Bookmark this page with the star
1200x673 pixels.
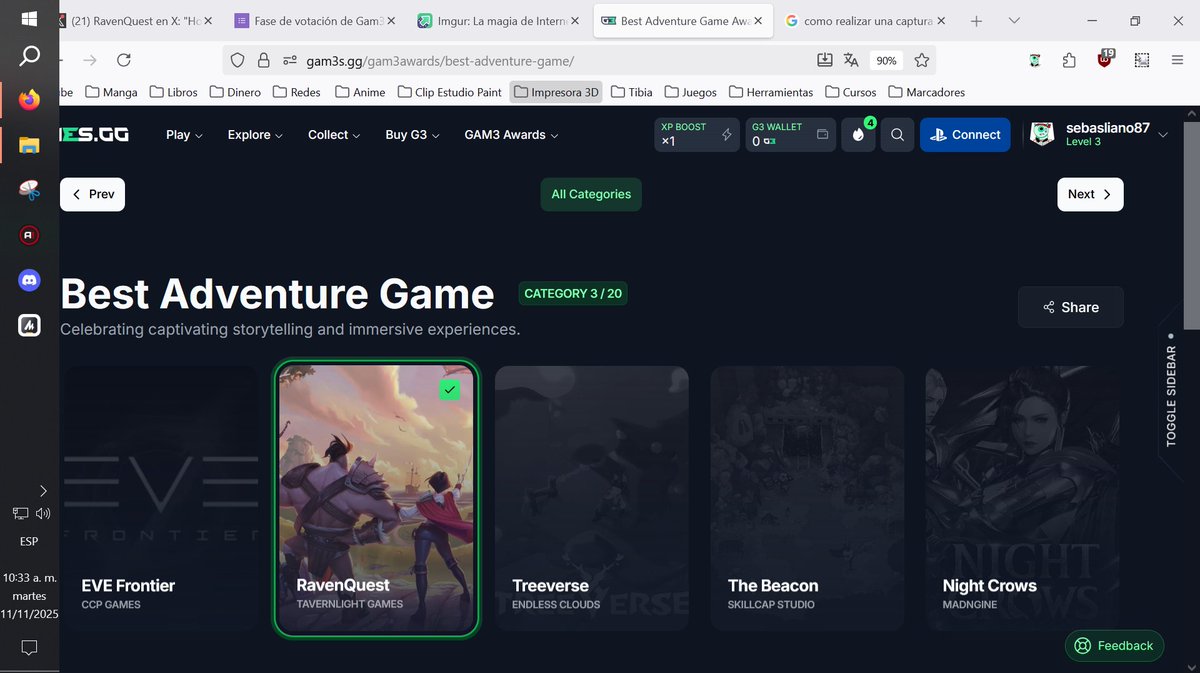point(922,60)
